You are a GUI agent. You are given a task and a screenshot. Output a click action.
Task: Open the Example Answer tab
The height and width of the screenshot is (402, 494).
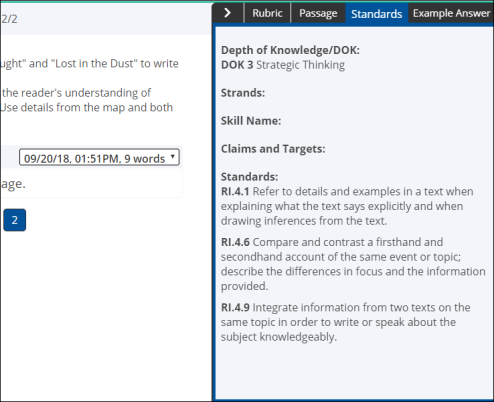[451, 13]
